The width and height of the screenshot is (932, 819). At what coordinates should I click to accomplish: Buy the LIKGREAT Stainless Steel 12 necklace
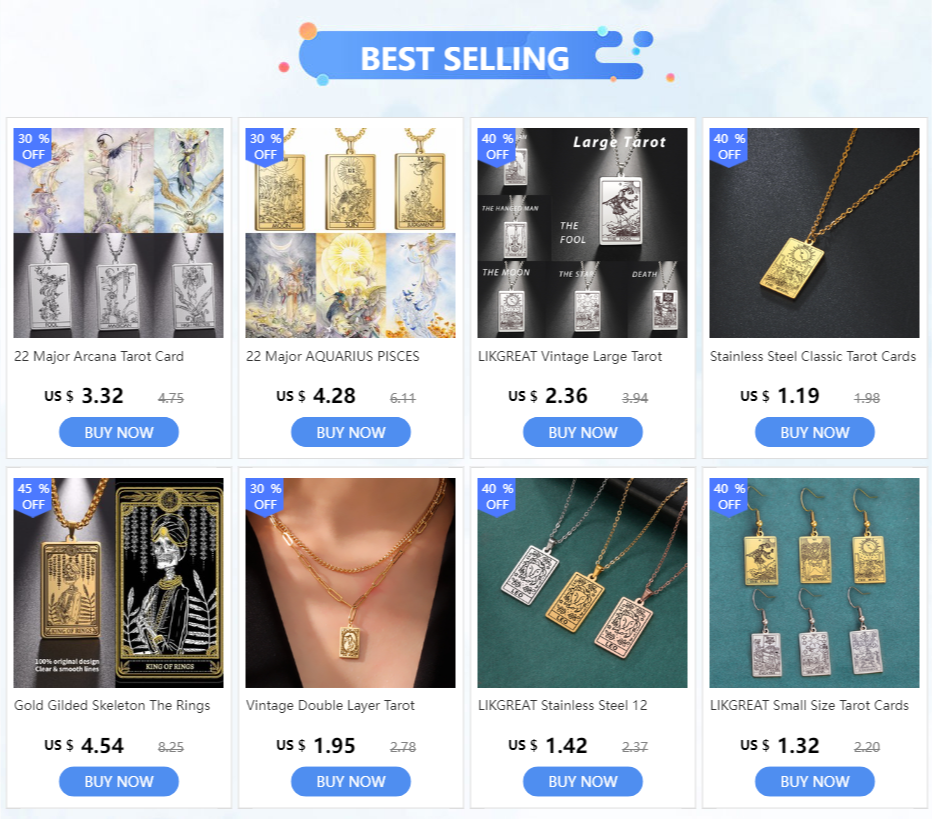tap(582, 781)
